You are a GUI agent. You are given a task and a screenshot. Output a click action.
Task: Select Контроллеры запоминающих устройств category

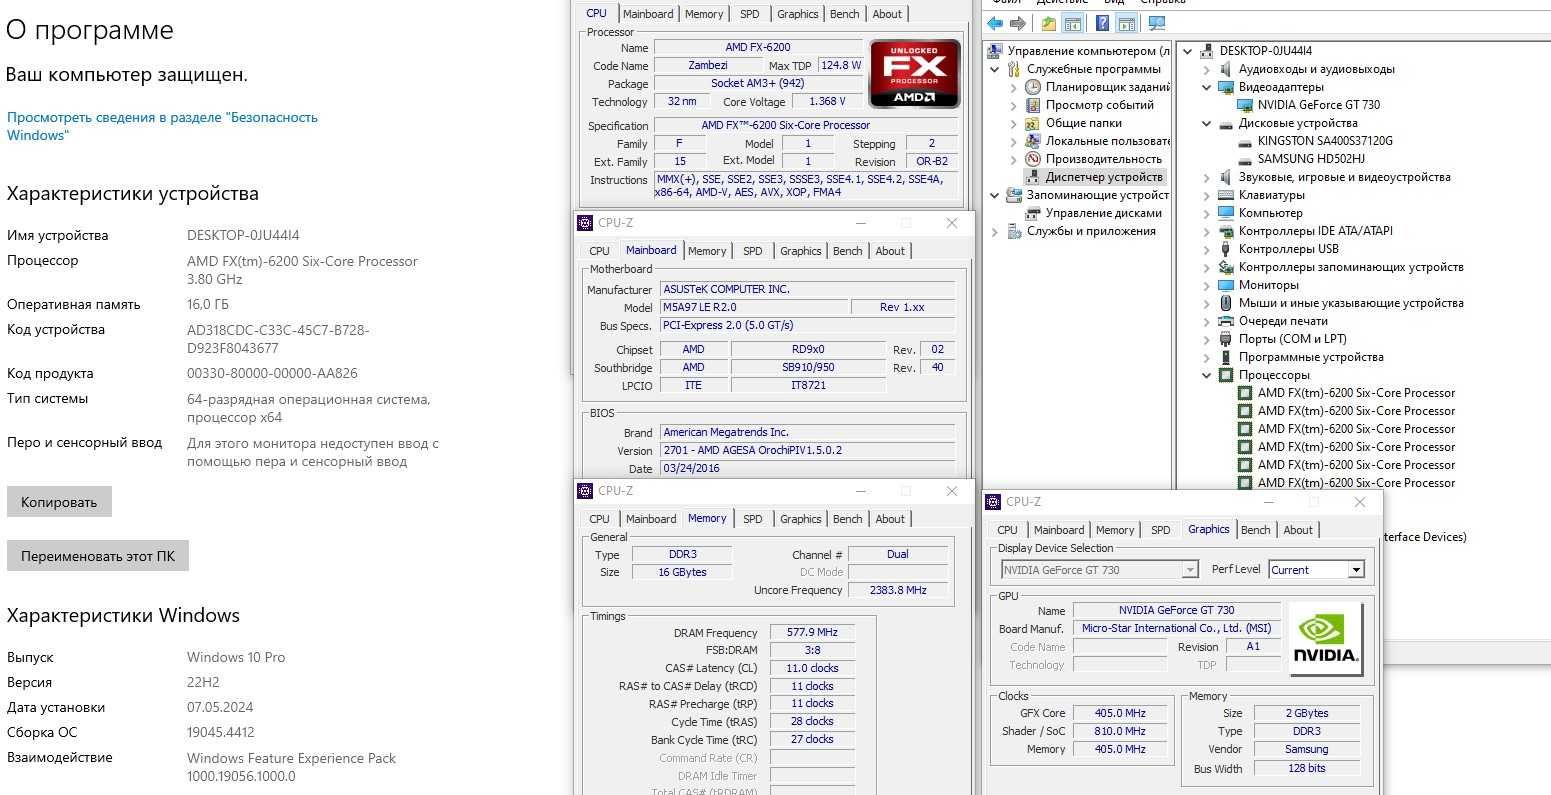1351,267
